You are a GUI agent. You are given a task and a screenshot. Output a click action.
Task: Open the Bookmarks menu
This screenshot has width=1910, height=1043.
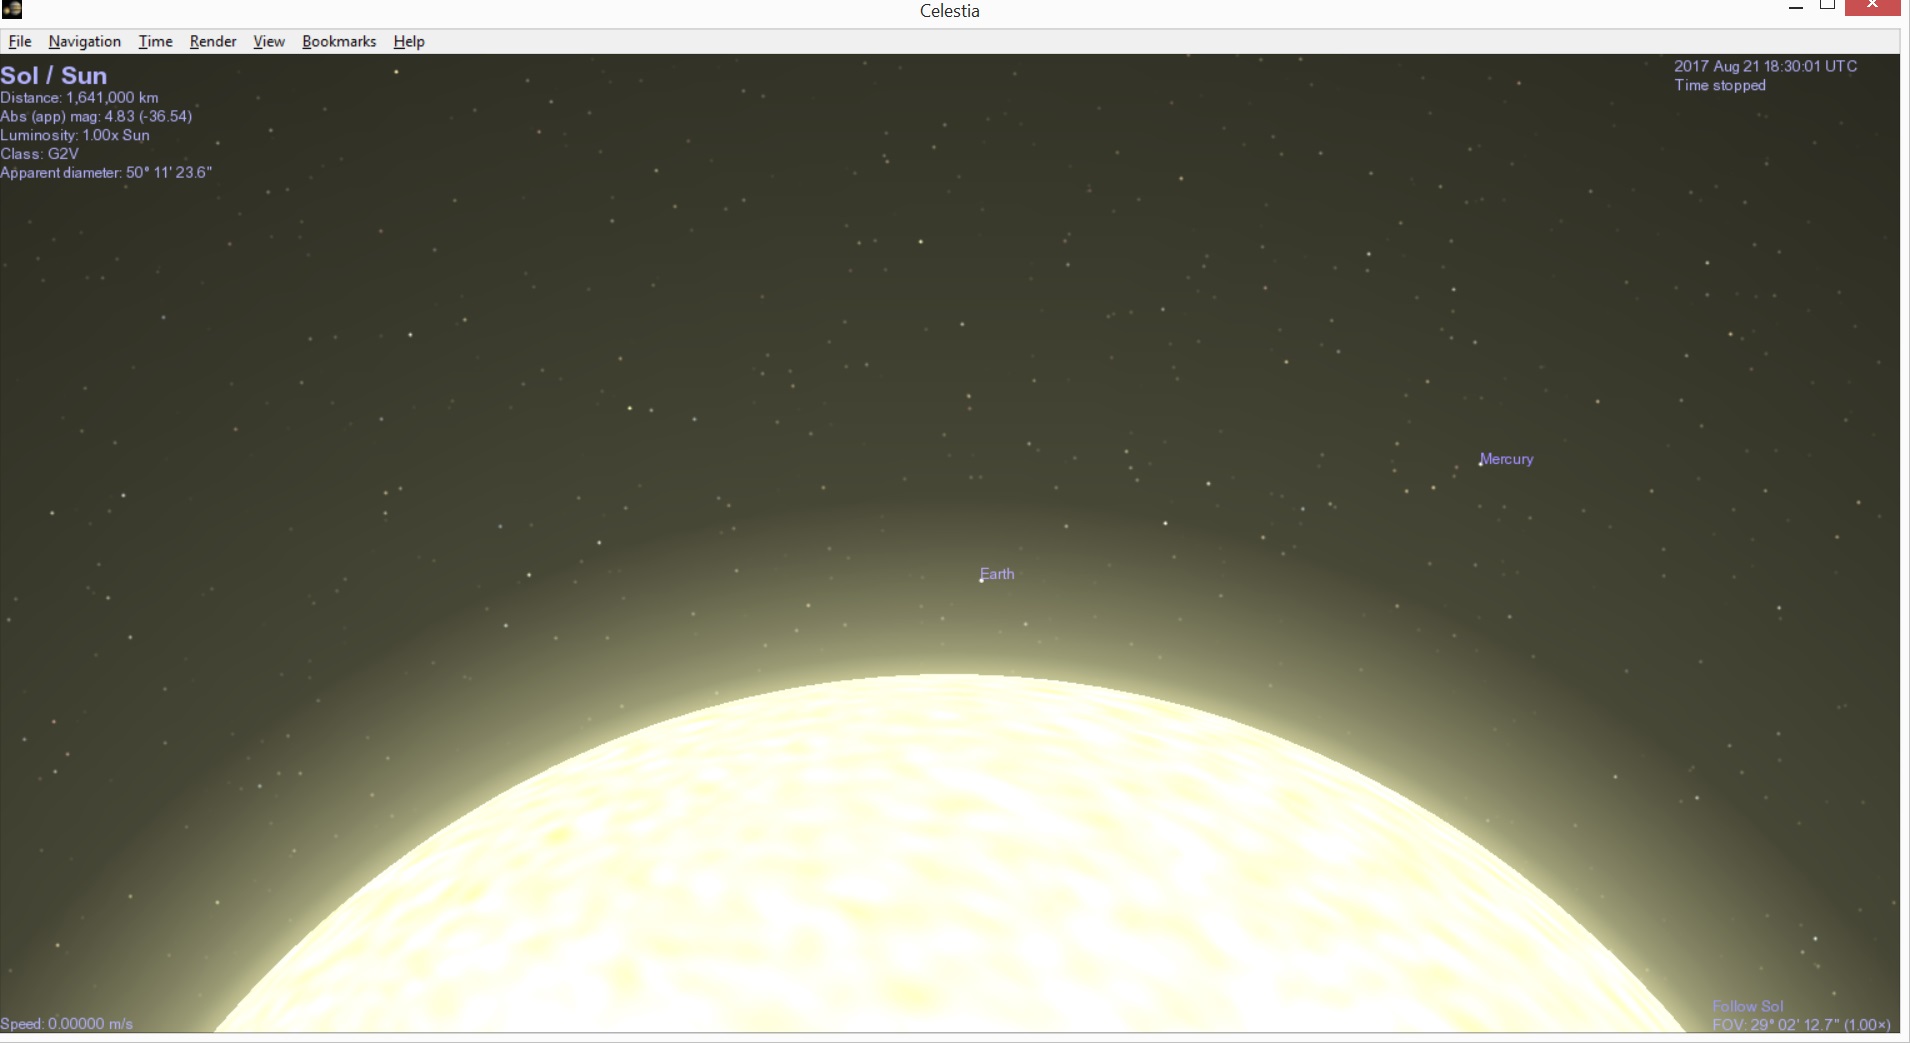339,41
